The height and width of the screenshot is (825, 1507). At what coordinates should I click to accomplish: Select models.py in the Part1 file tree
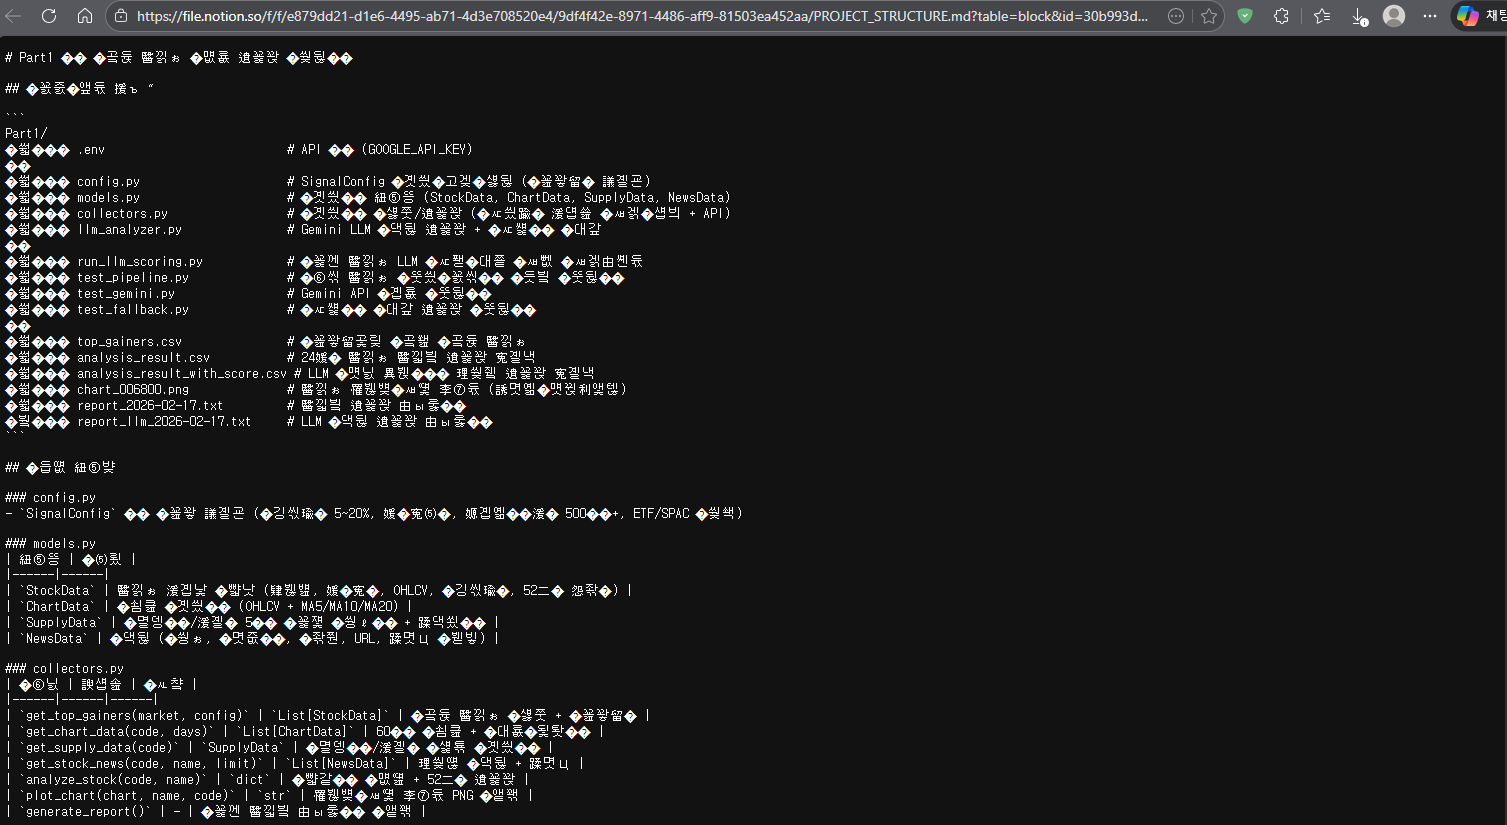pos(108,197)
